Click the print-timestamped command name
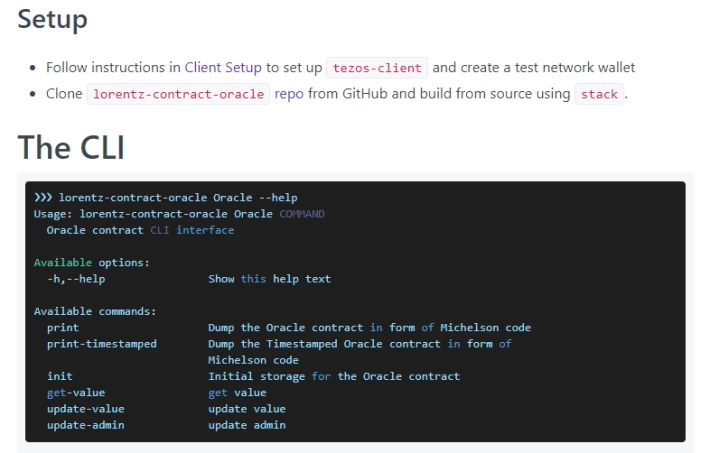710x453 pixels. click(102, 344)
